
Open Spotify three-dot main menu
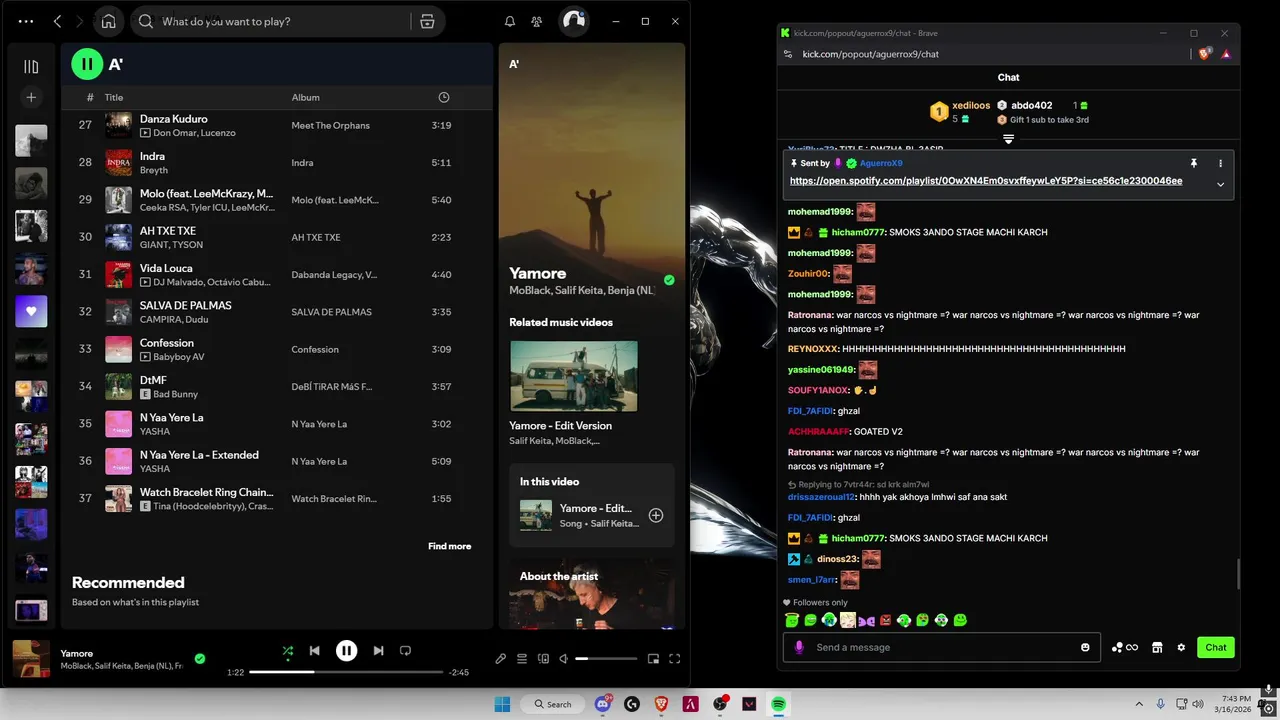click(26, 21)
